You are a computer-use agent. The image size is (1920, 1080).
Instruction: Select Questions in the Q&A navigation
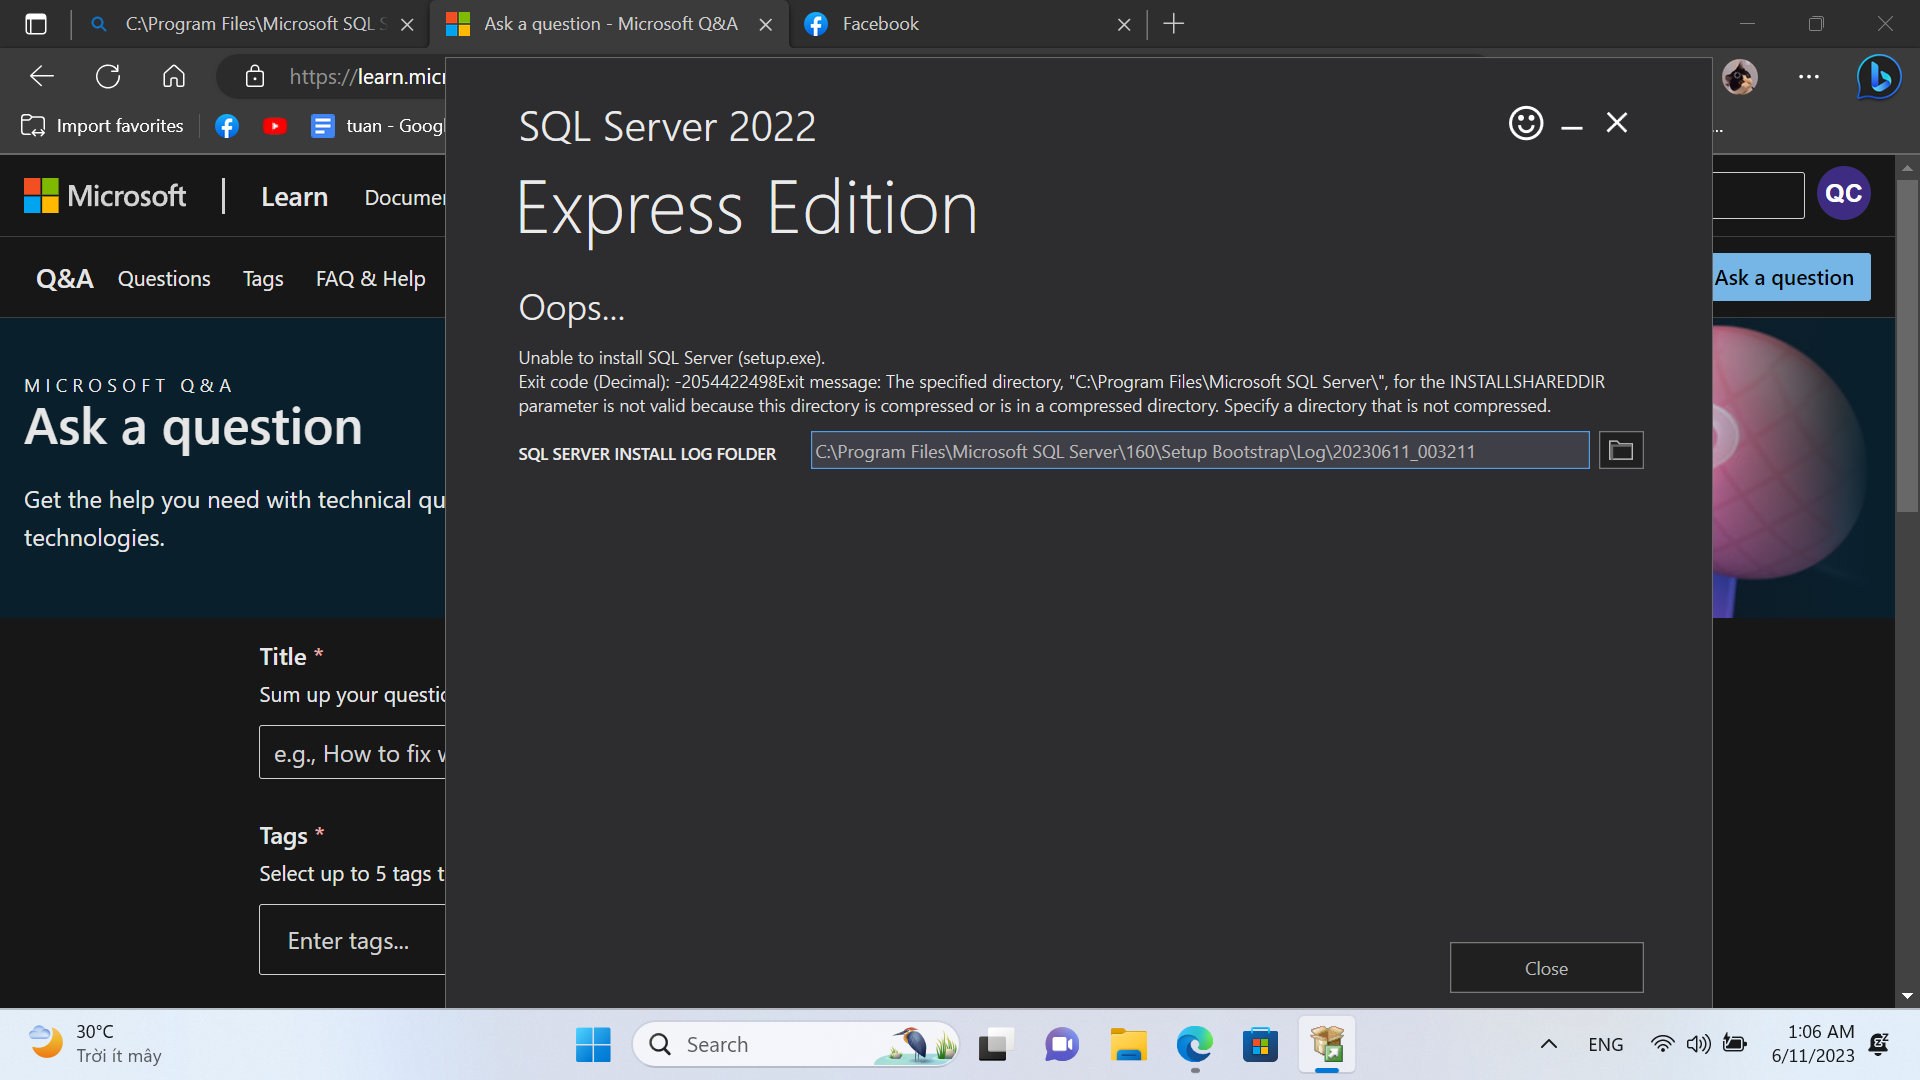(x=164, y=278)
